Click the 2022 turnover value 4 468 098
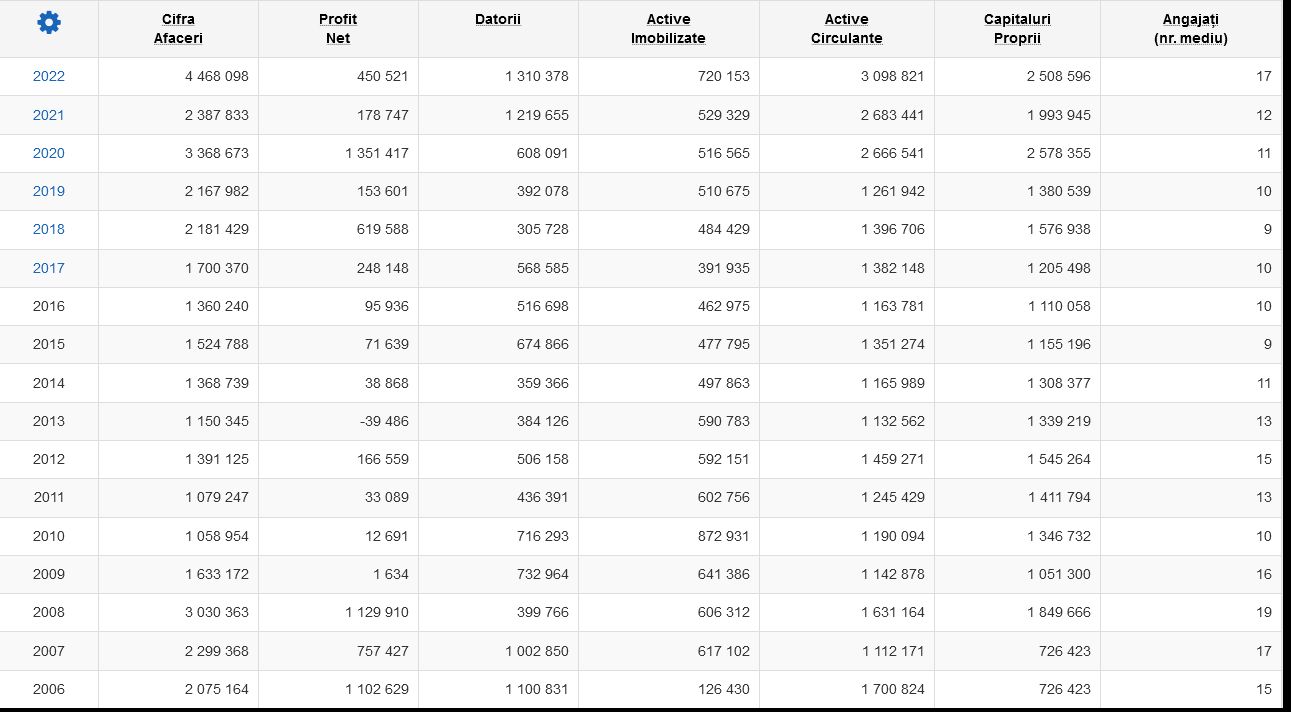 point(217,76)
